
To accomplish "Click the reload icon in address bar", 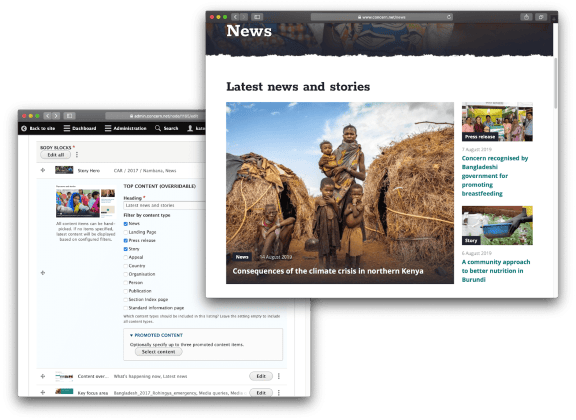I will [449, 17].
